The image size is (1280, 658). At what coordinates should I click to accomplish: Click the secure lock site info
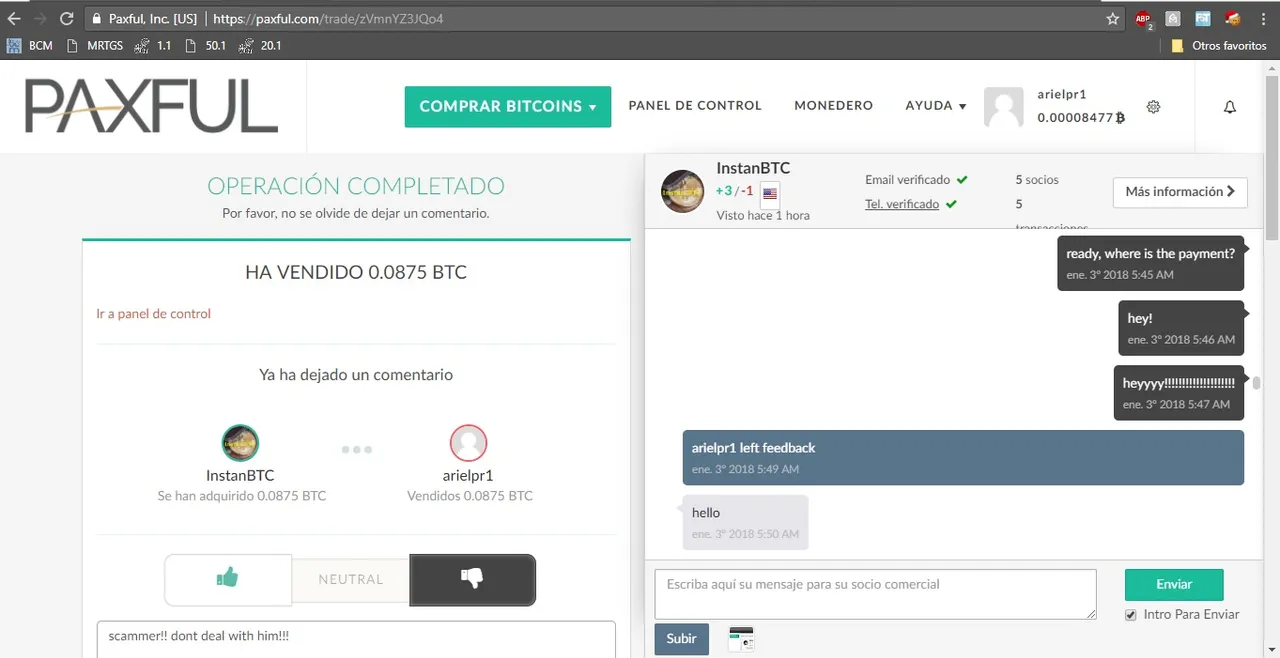[95, 18]
